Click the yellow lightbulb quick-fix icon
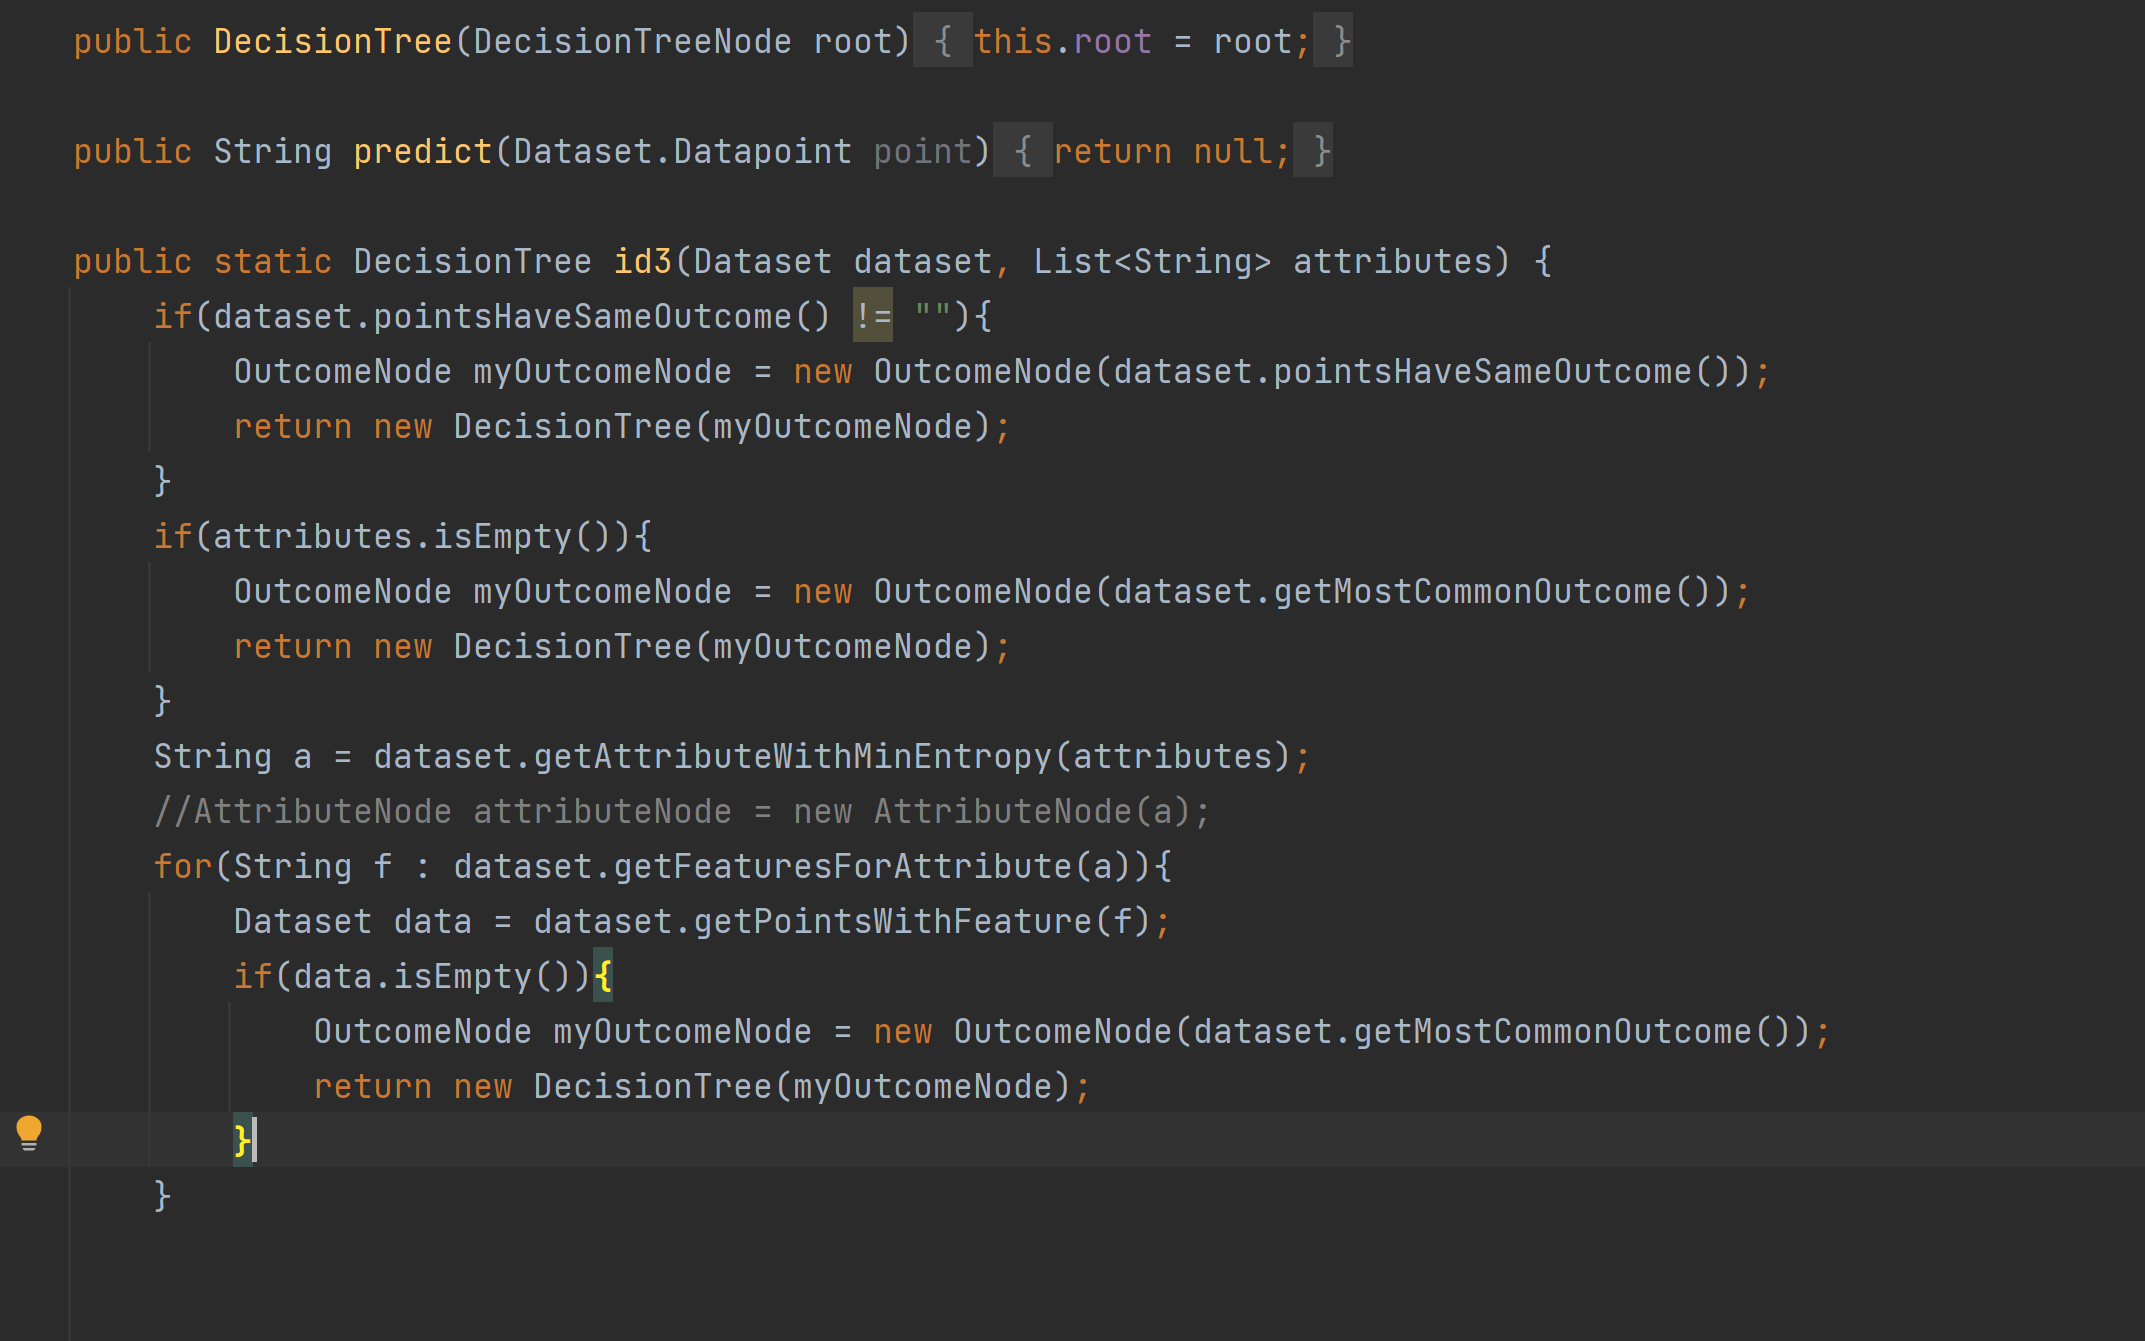This screenshot has height=1341, width=2145. click(29, 1133)
